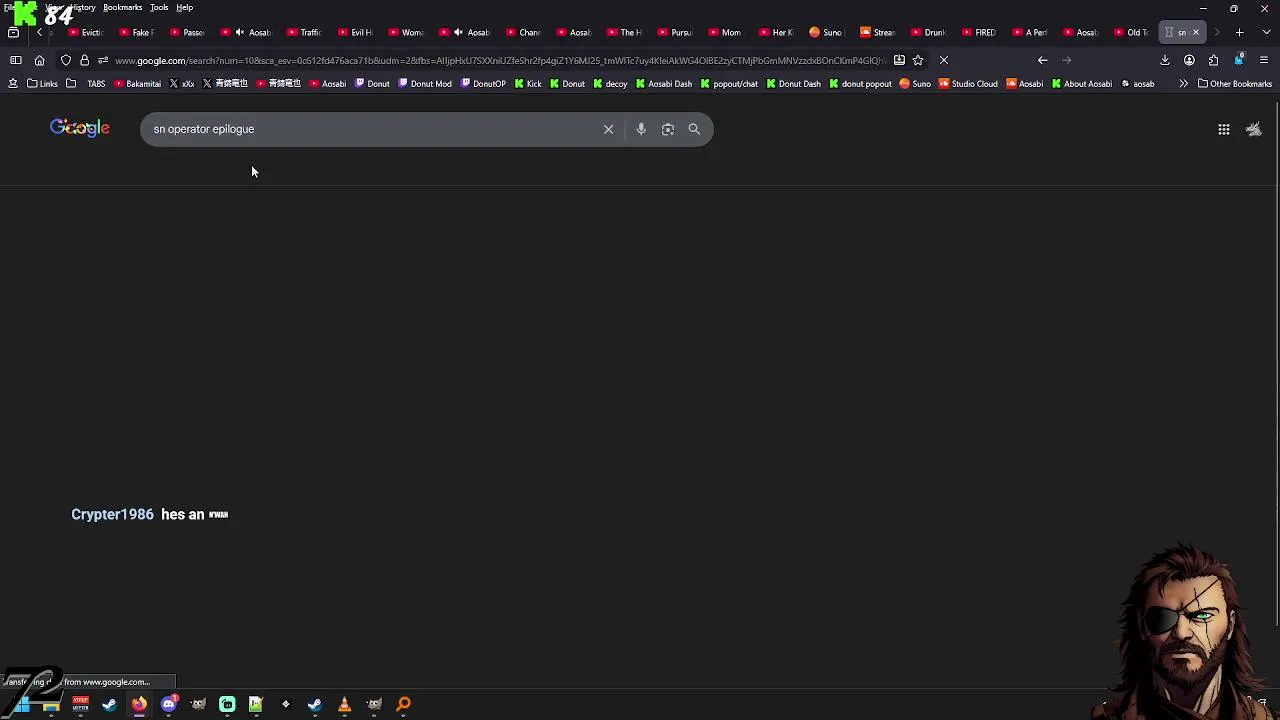This screenshot has width=1280, height=720.
Task: Open the orange magnifier taskbar app
Action: tap(403, 704)
